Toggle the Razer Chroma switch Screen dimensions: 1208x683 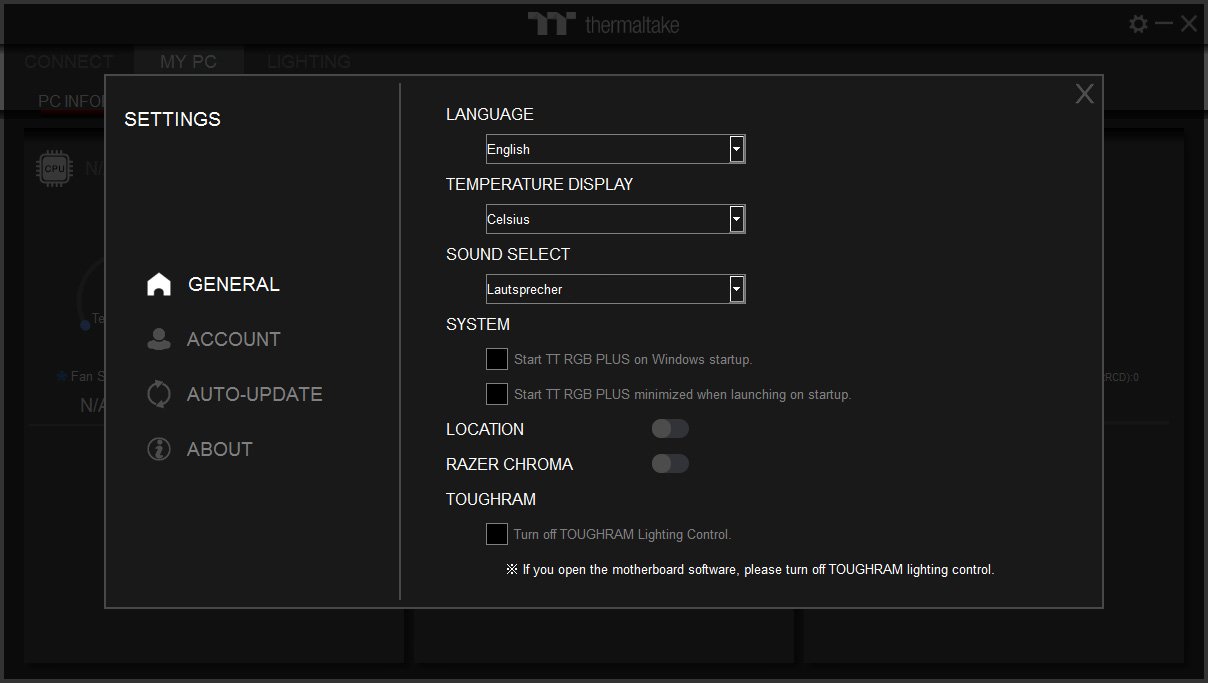[x=670, y=464]
